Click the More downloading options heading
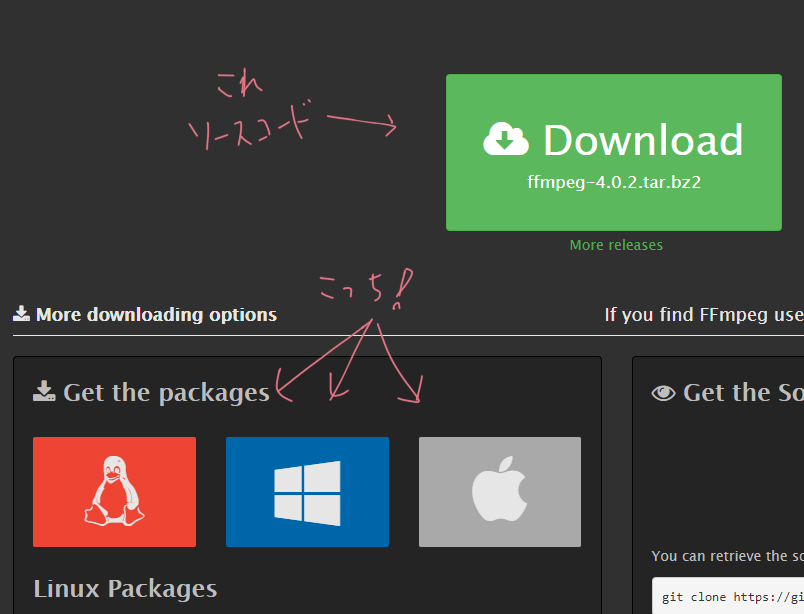Image resolution: width=804 pixels, height=614 pixels. [x=156, y=314]
